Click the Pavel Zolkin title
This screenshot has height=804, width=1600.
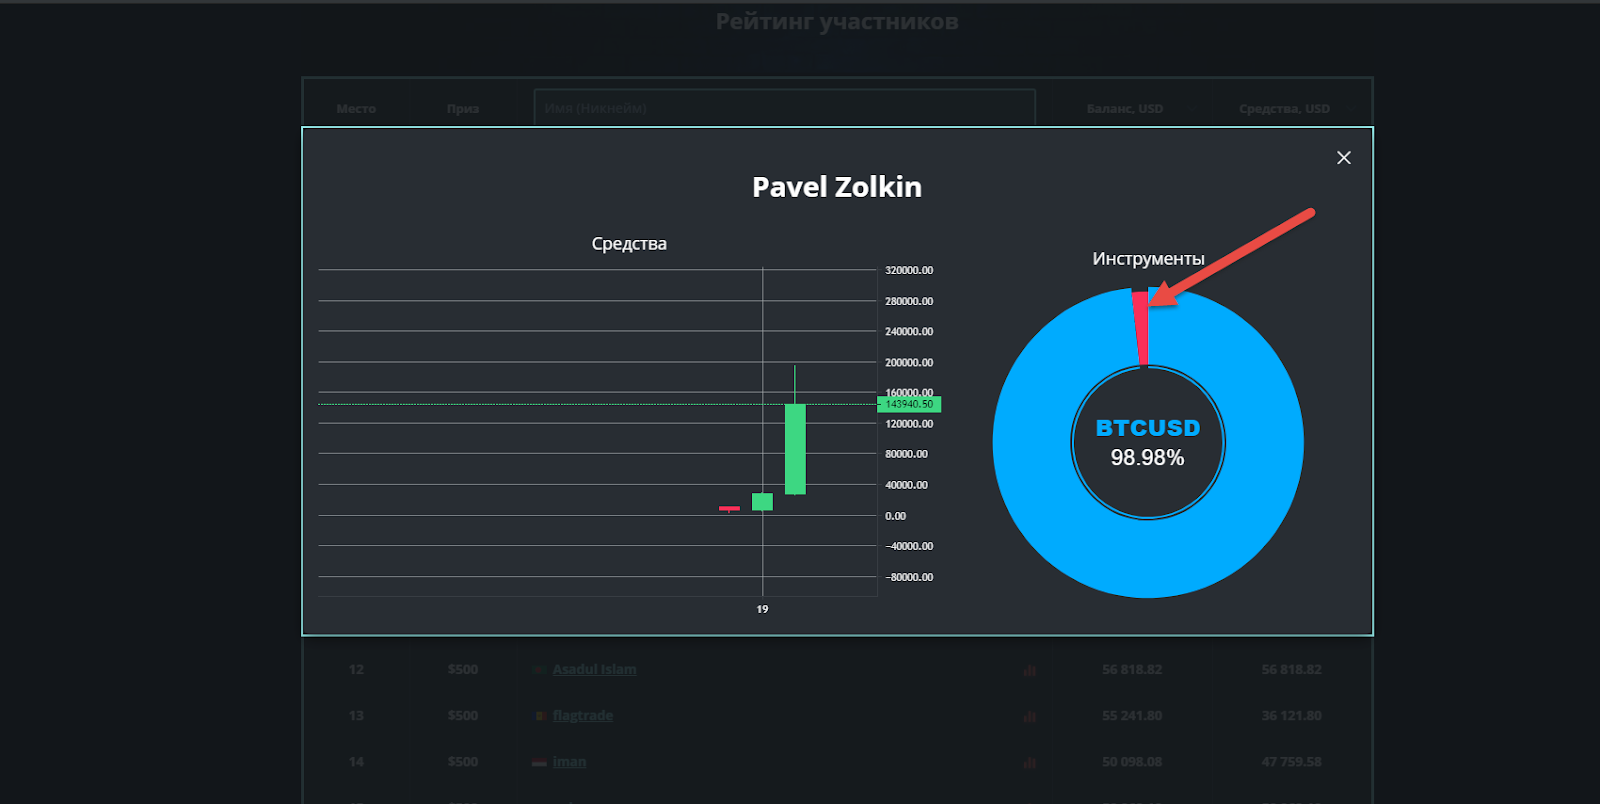click(837, 187)
